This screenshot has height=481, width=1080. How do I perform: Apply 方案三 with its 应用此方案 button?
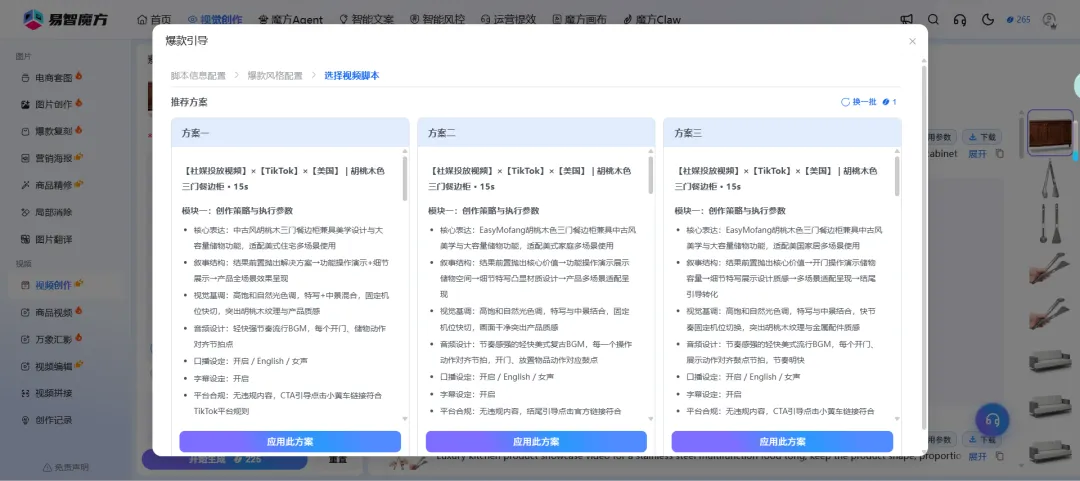coord(782,442)
